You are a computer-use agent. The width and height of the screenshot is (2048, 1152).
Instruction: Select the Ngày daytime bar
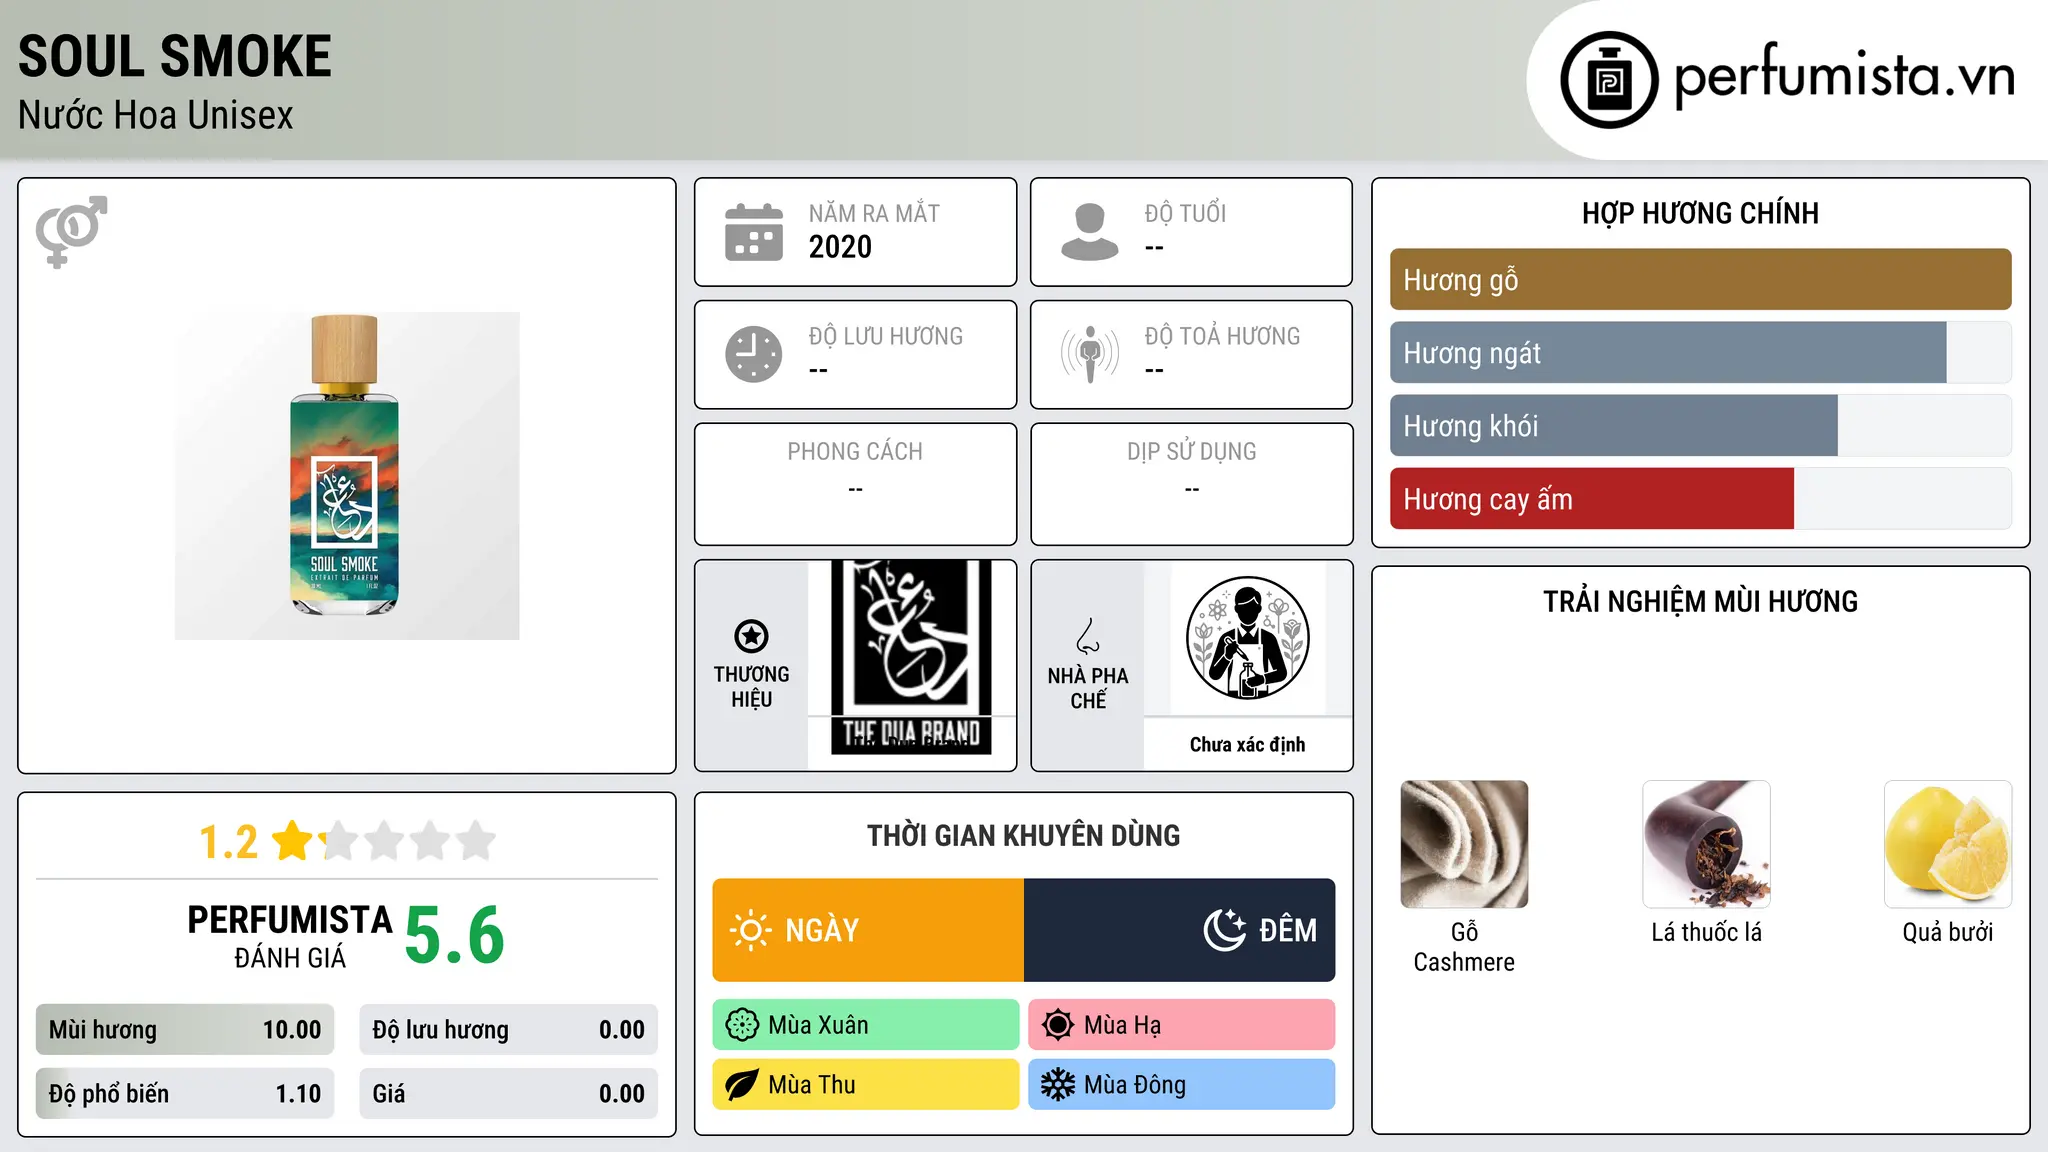(868, 930)
